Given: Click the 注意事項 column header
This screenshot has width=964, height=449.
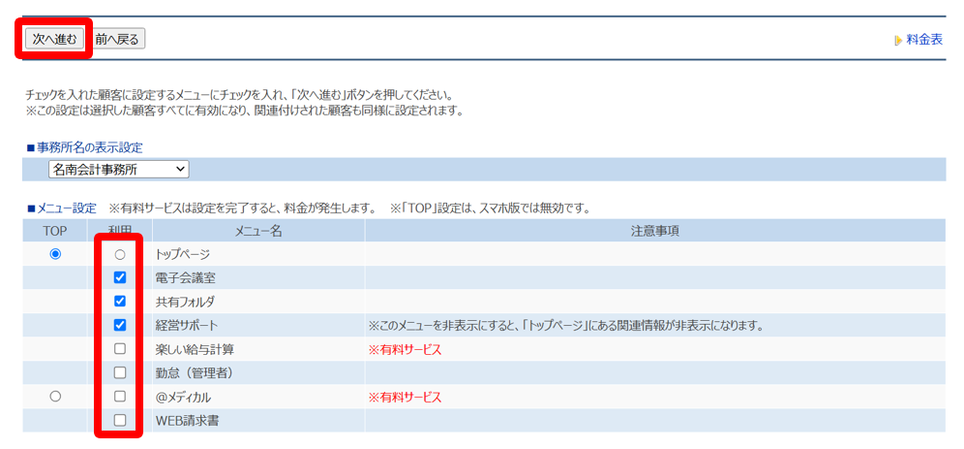Looking at the screenshot, I should pos(654,231).
